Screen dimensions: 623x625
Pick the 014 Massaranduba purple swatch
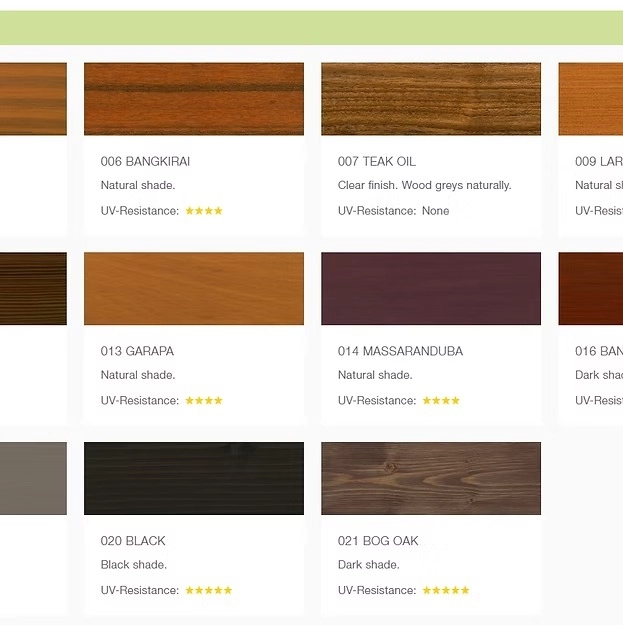[x=431, y=288]
